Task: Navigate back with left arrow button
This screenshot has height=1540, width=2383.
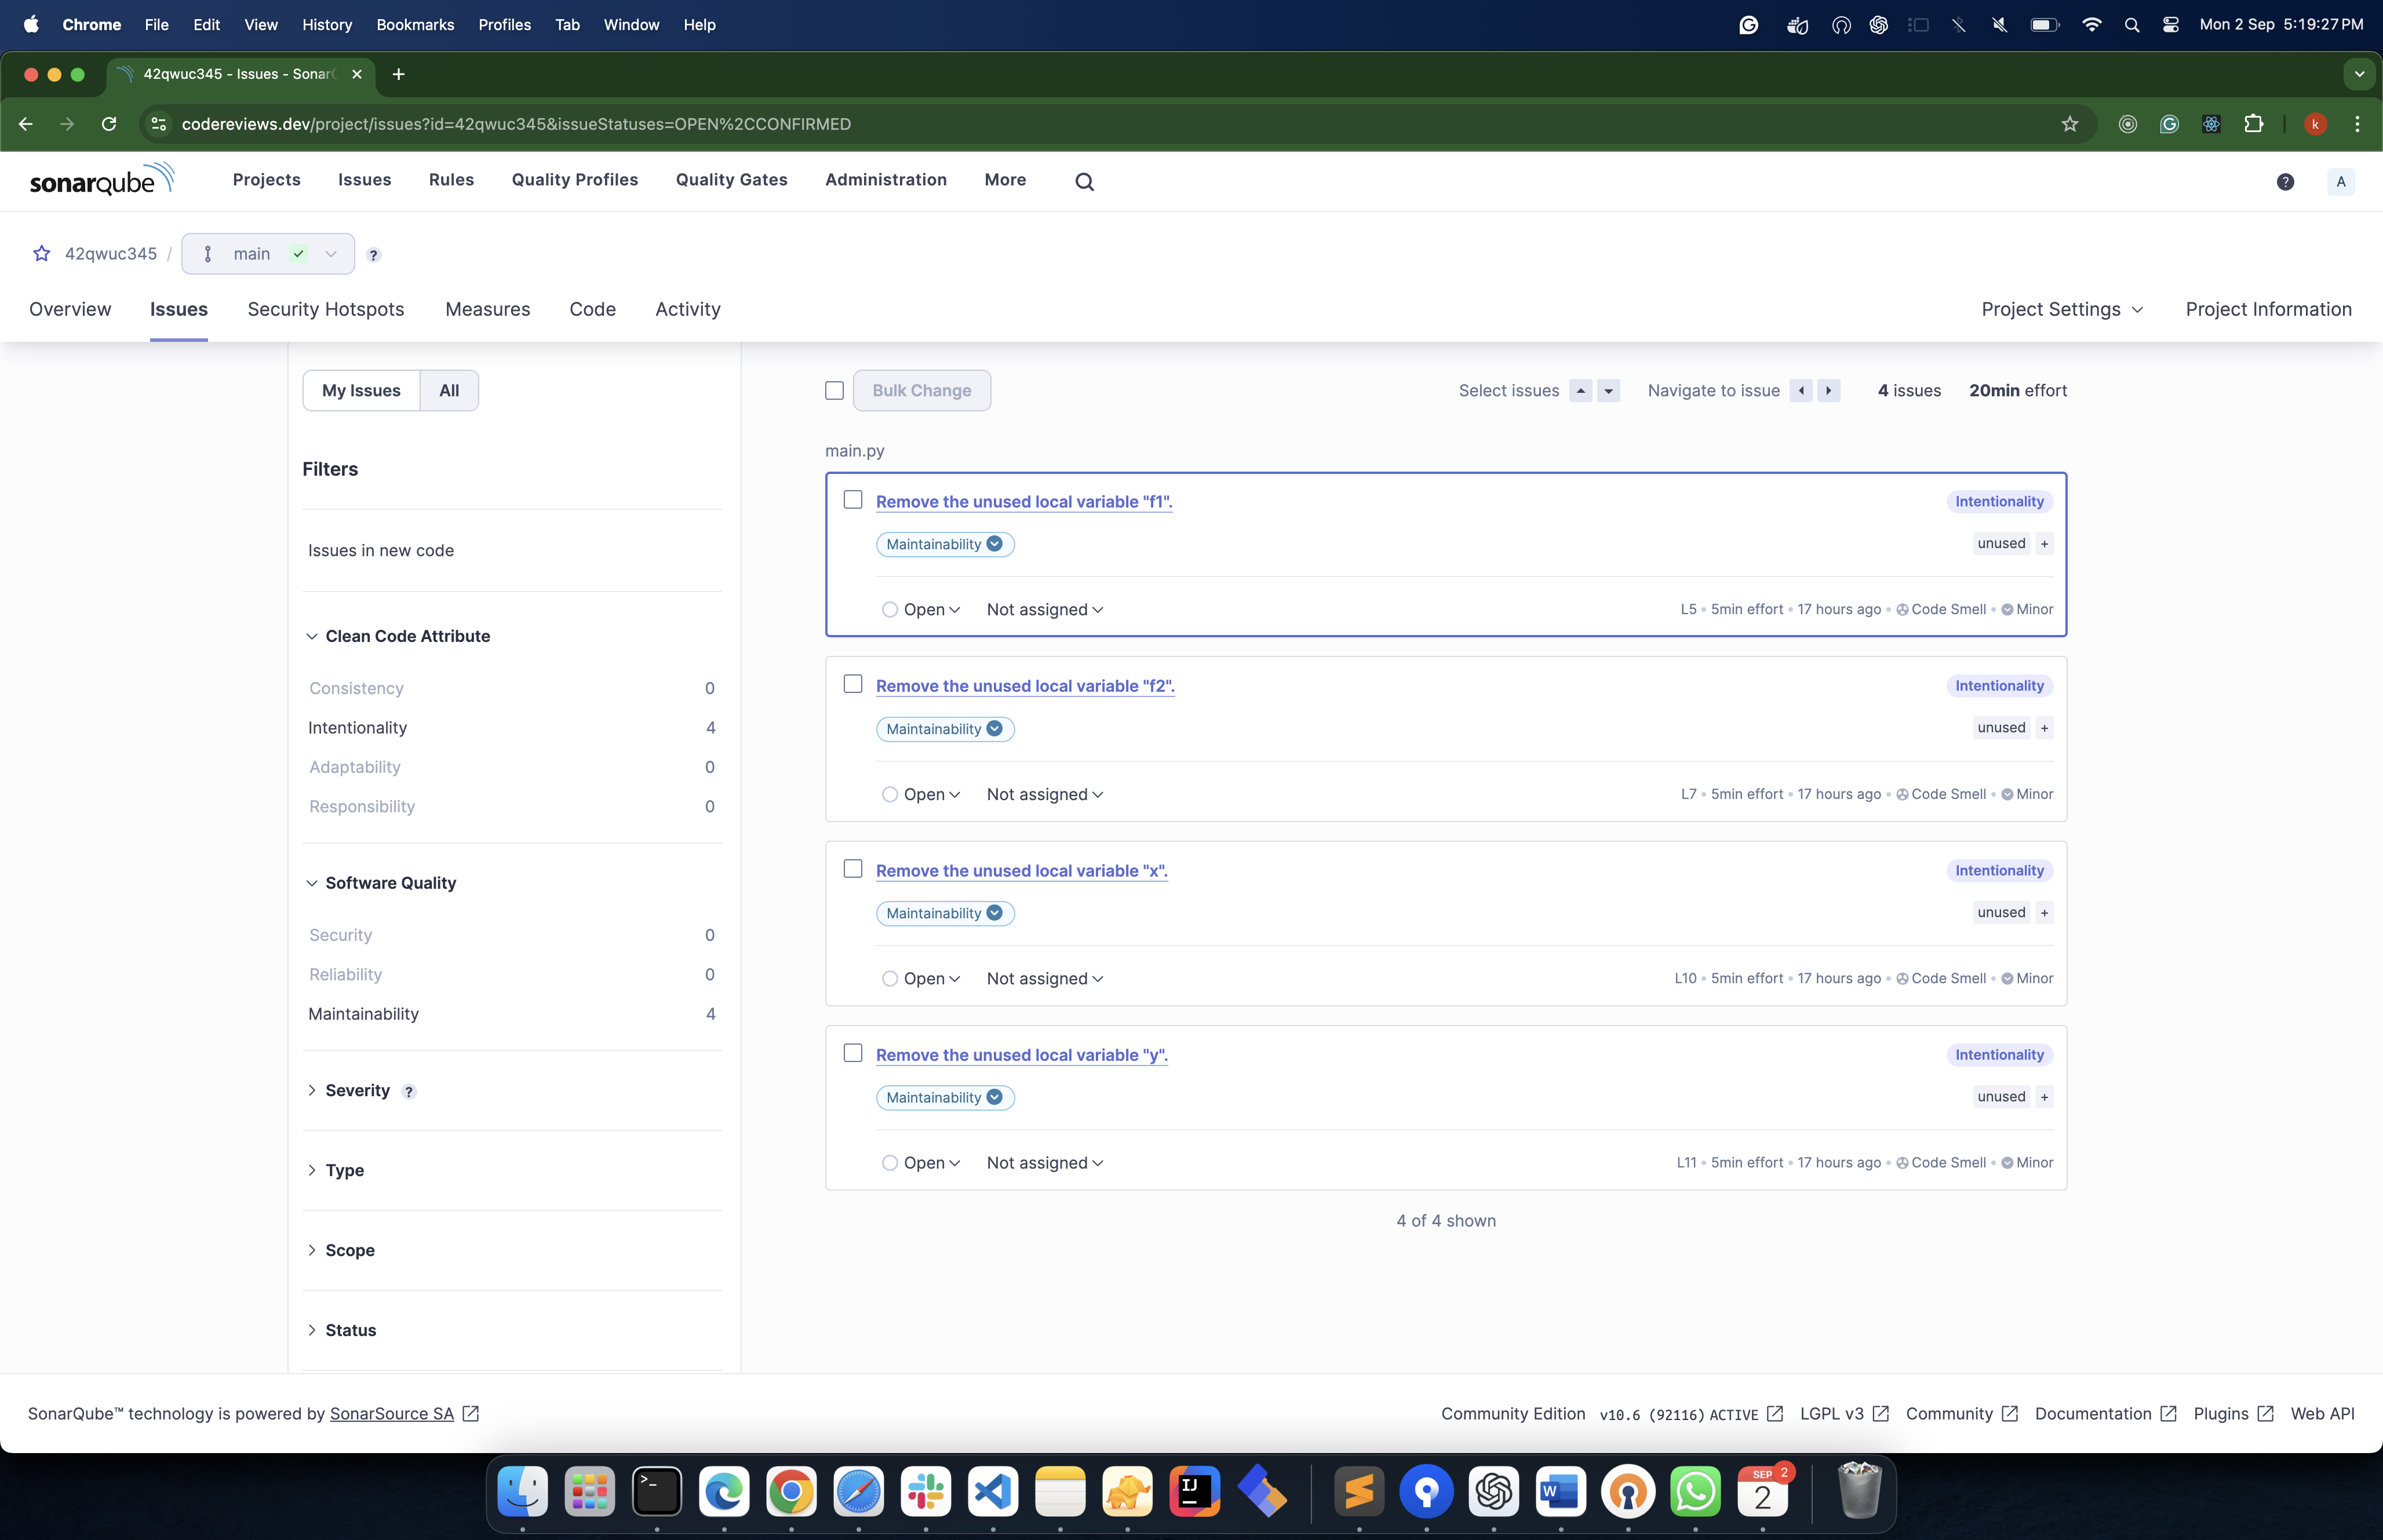Action: tap(1801, 391)
